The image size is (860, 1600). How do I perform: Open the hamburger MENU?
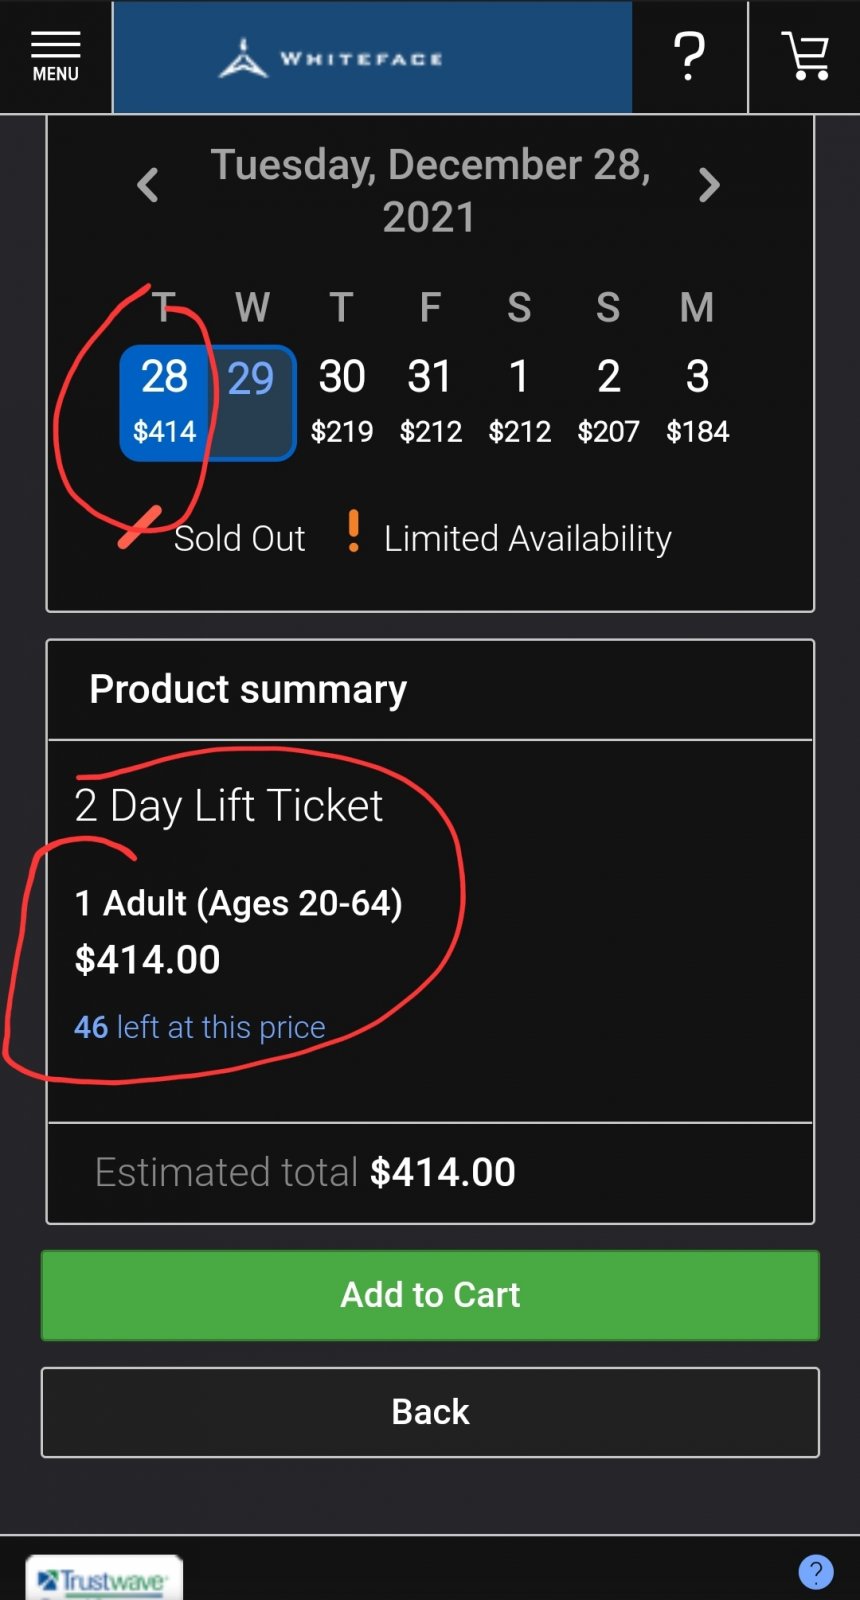click(55, 57)
